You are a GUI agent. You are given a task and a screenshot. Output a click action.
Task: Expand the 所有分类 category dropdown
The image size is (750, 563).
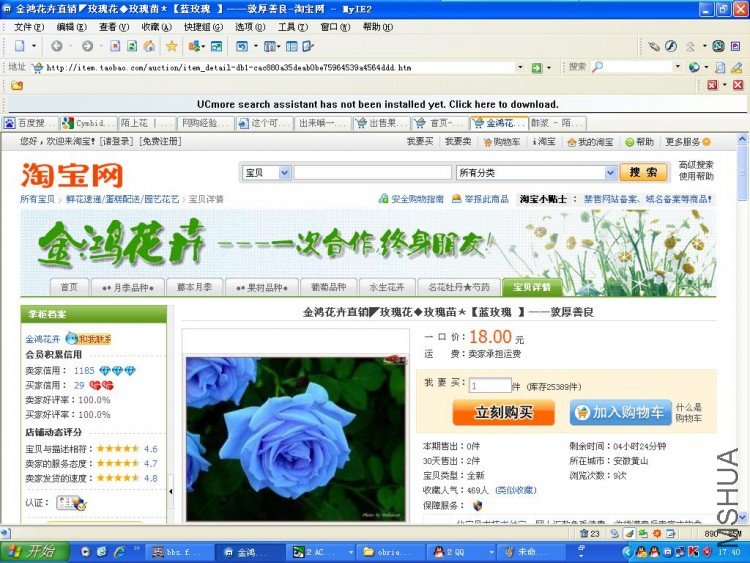click(x=610, y=173)
